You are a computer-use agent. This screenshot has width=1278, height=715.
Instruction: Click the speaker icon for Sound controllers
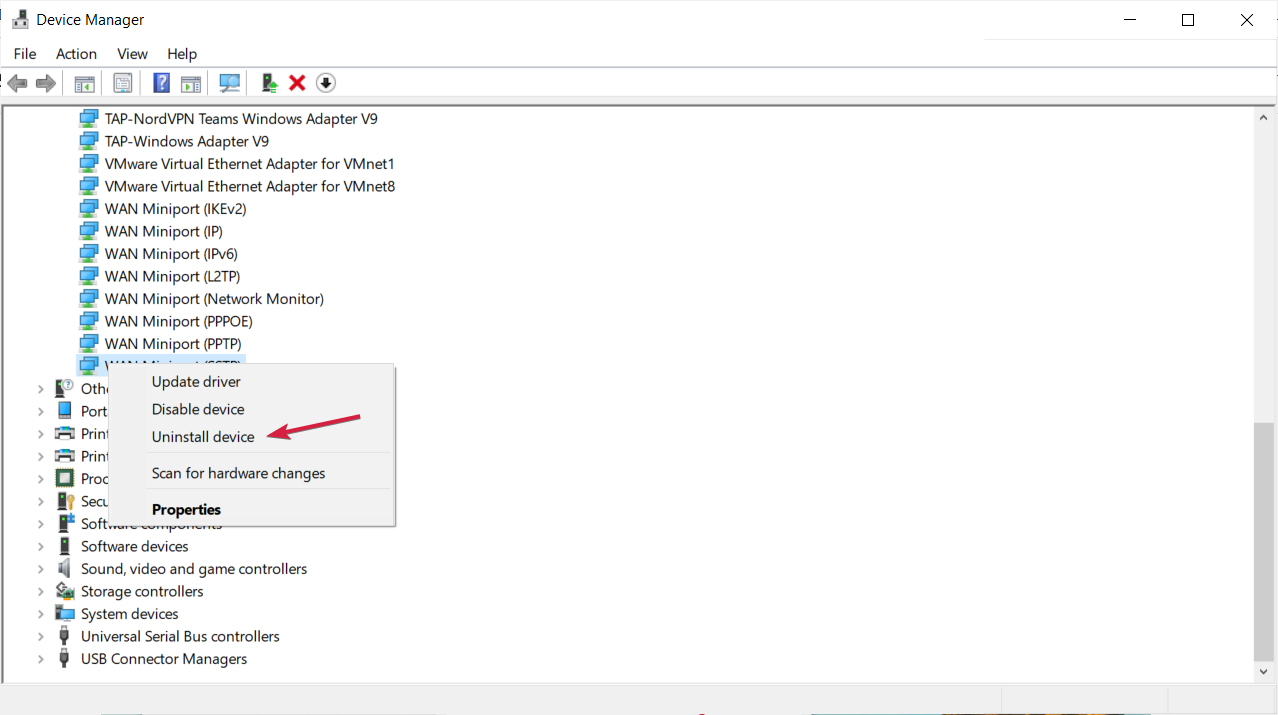pos(65,569)
